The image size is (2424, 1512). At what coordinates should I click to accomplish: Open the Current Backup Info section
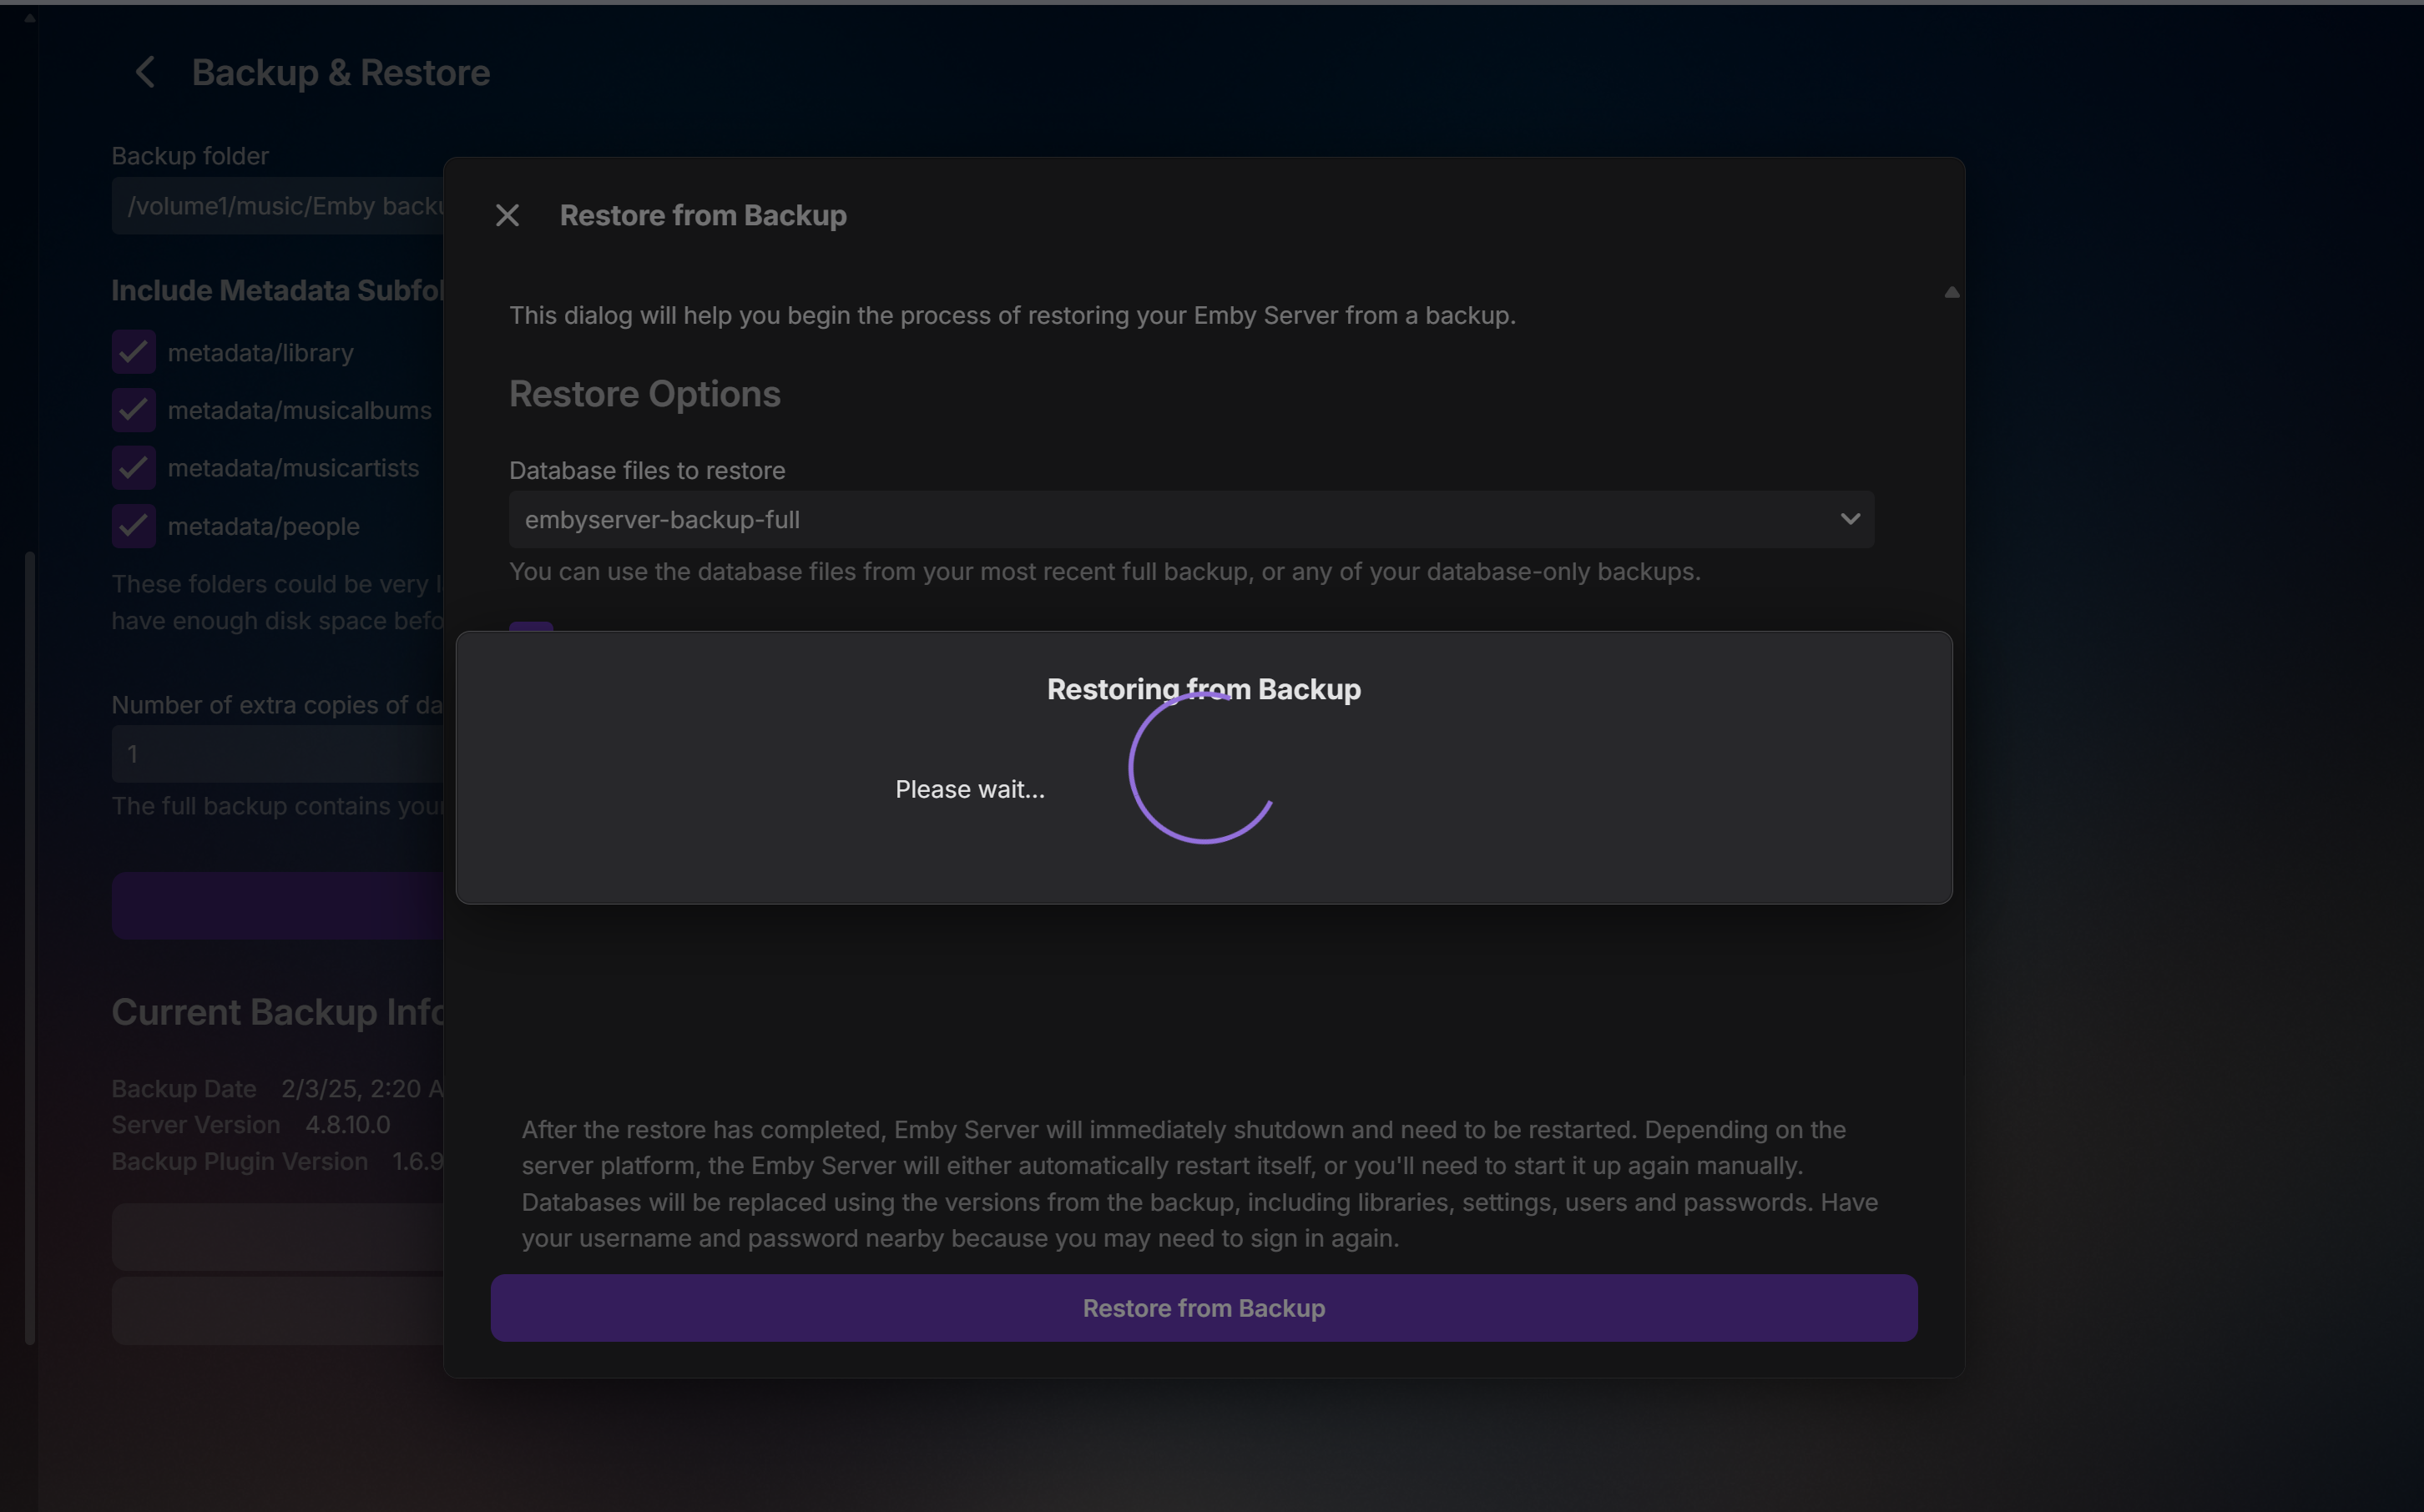click(x=278, y=1011)
